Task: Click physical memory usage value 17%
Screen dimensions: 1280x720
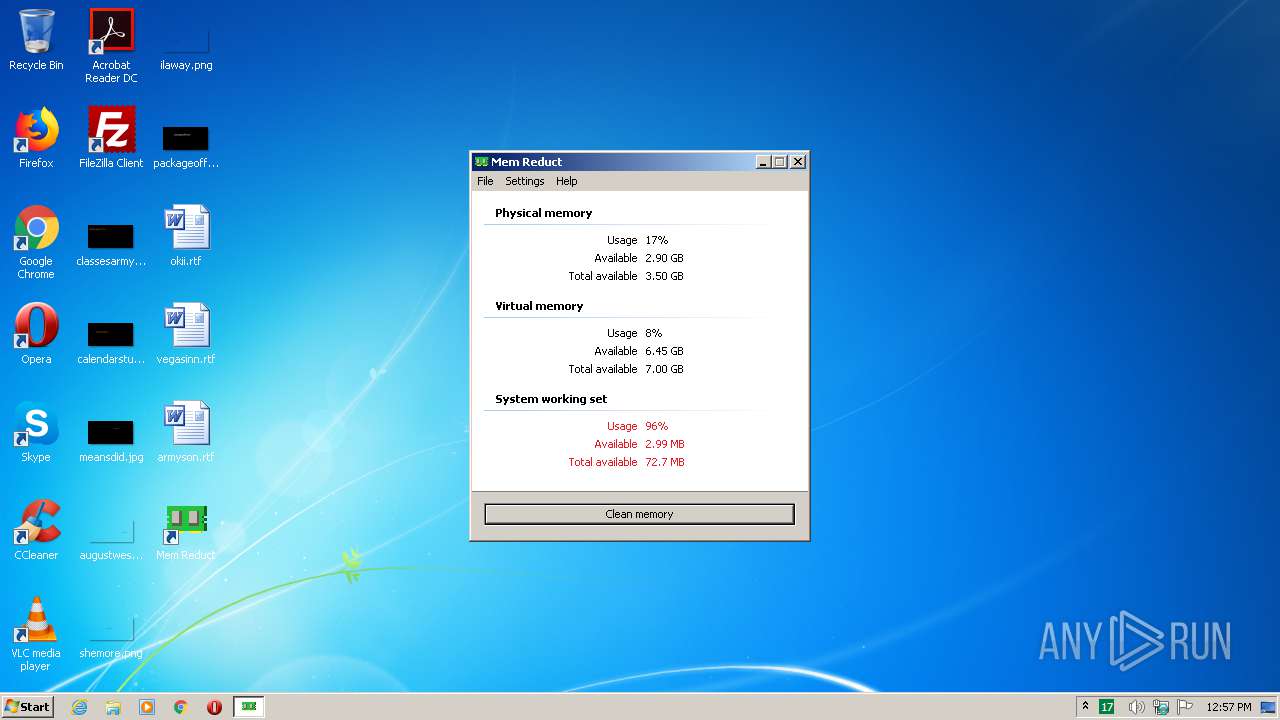Action: point(656,240)
